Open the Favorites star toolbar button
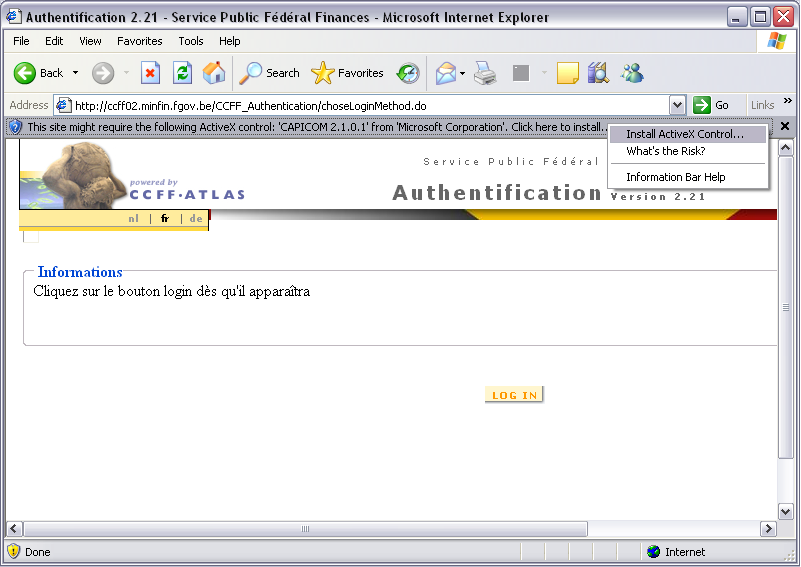The width and height of the screenshot is (801, 567). pos(347,73)
